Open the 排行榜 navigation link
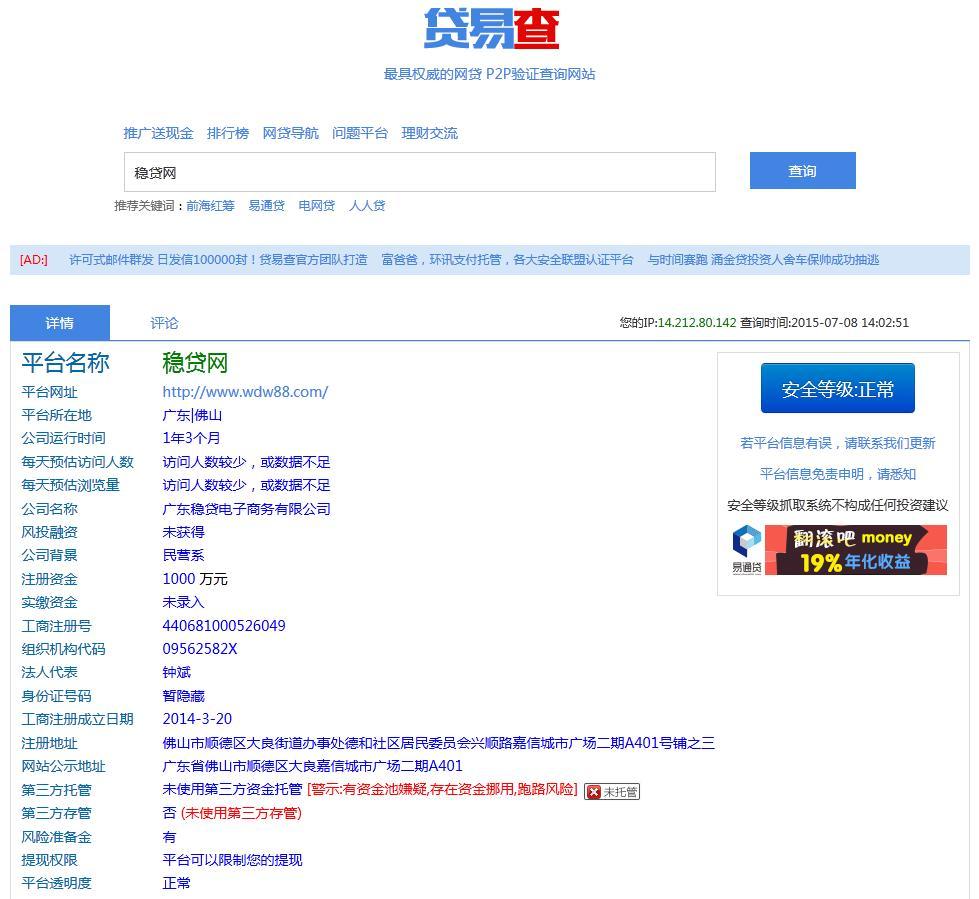Viewport: 979px width, 899px height. [x=228, y=133]
